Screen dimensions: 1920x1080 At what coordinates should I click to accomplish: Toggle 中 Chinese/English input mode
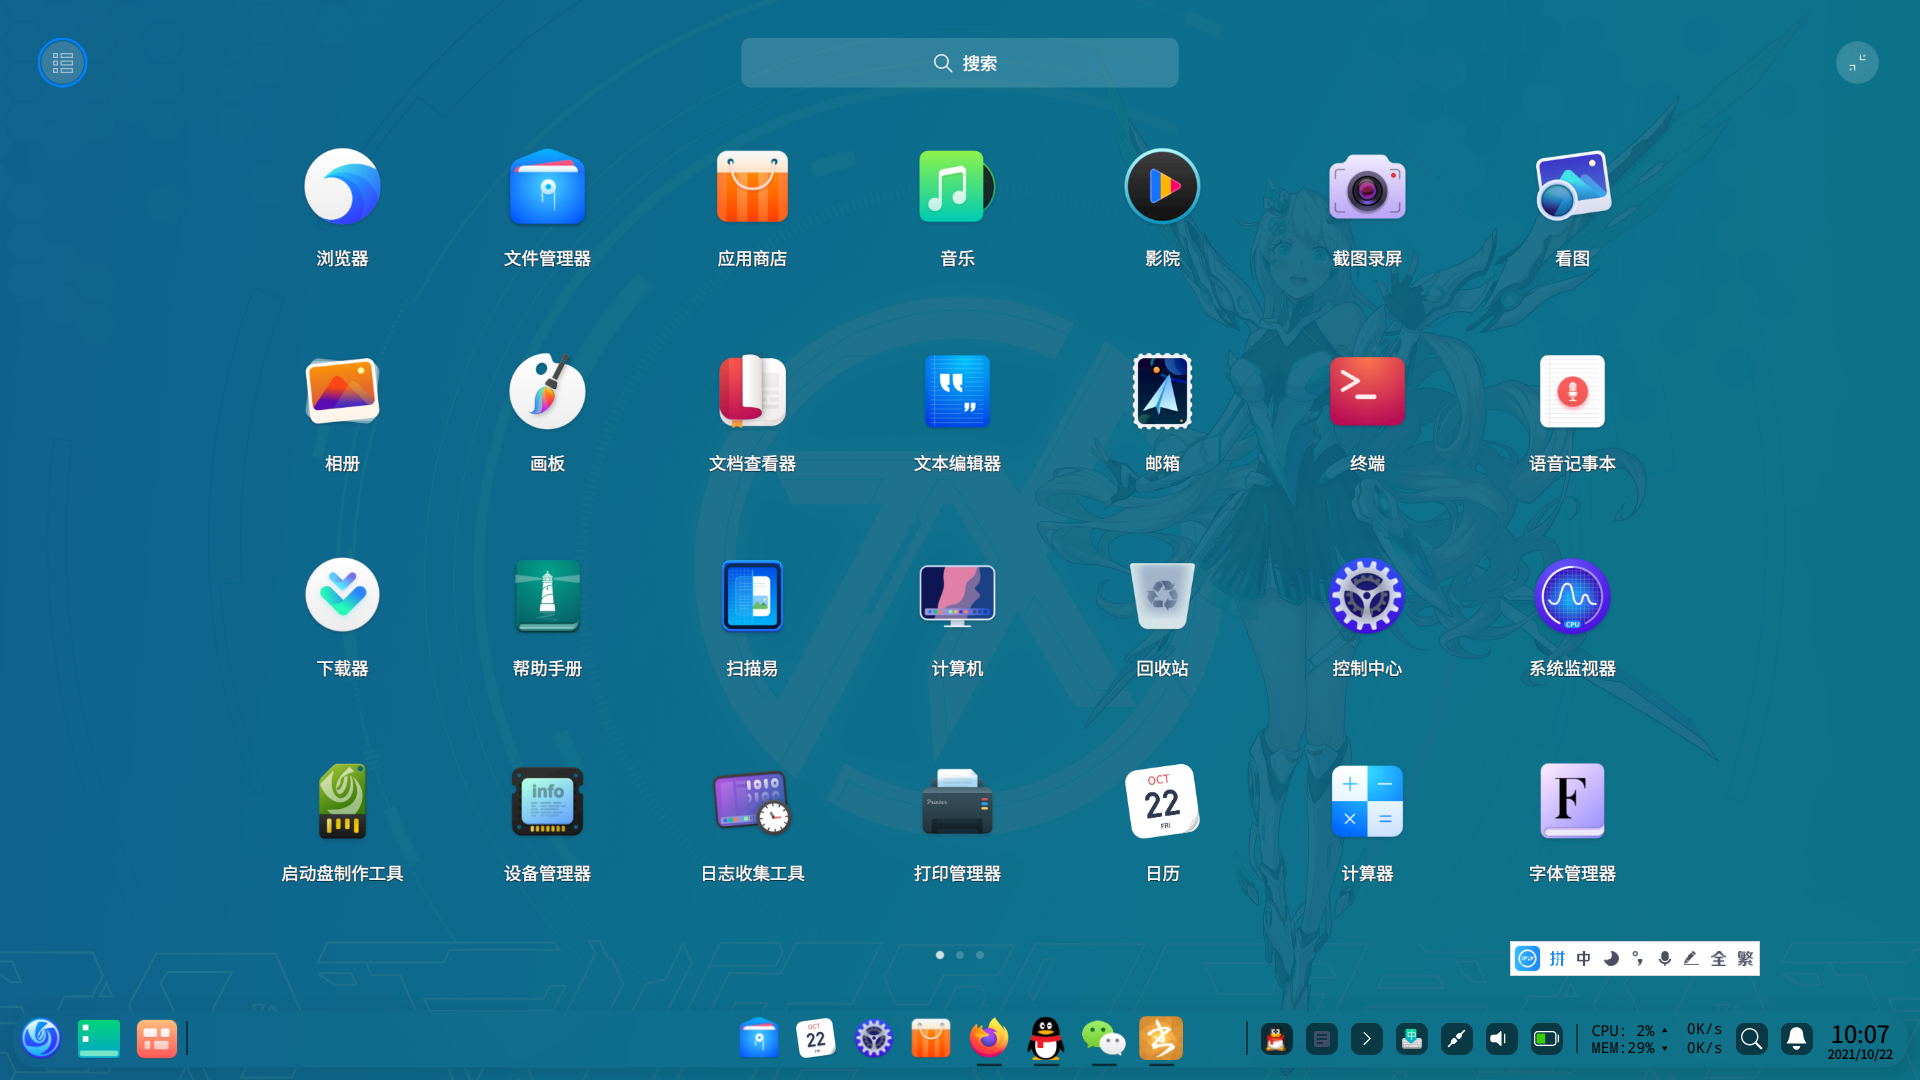click(x=1583, y=959)
